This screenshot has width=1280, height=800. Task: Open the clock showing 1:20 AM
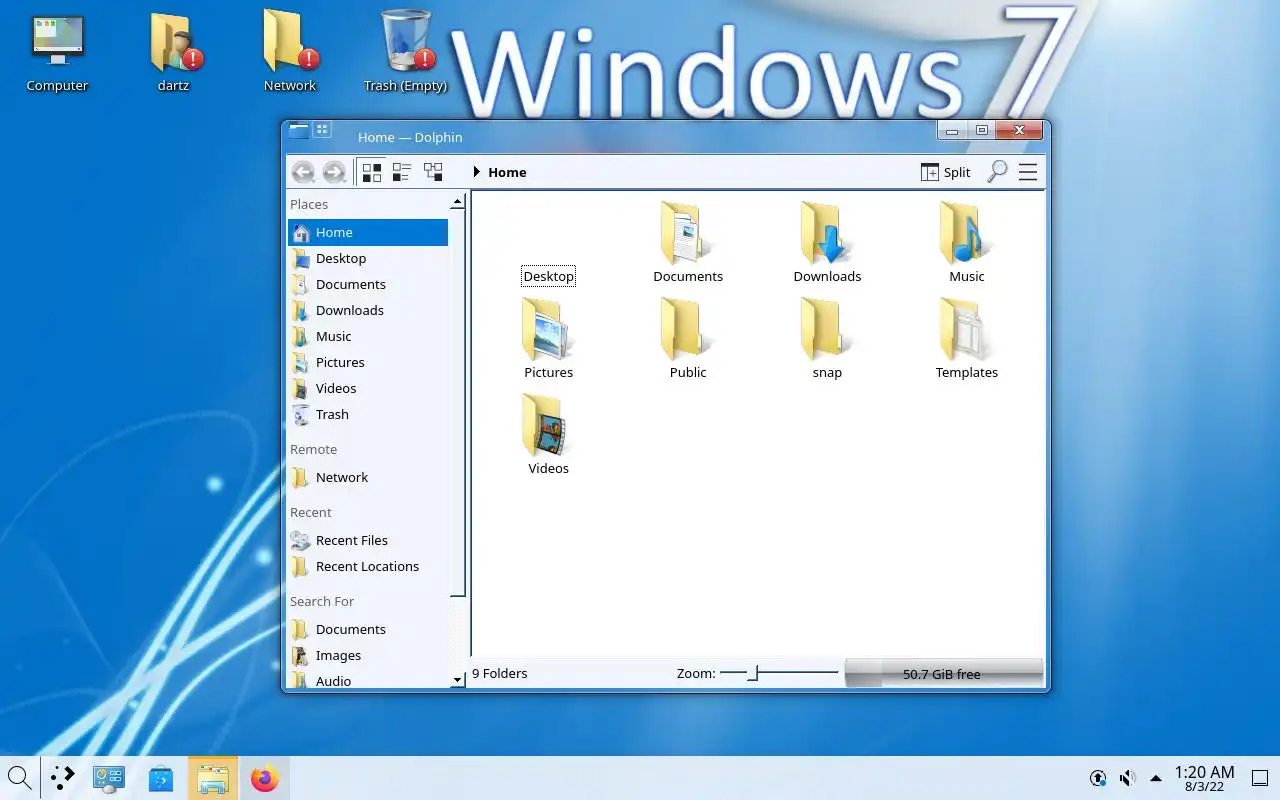pos(1204,778)
